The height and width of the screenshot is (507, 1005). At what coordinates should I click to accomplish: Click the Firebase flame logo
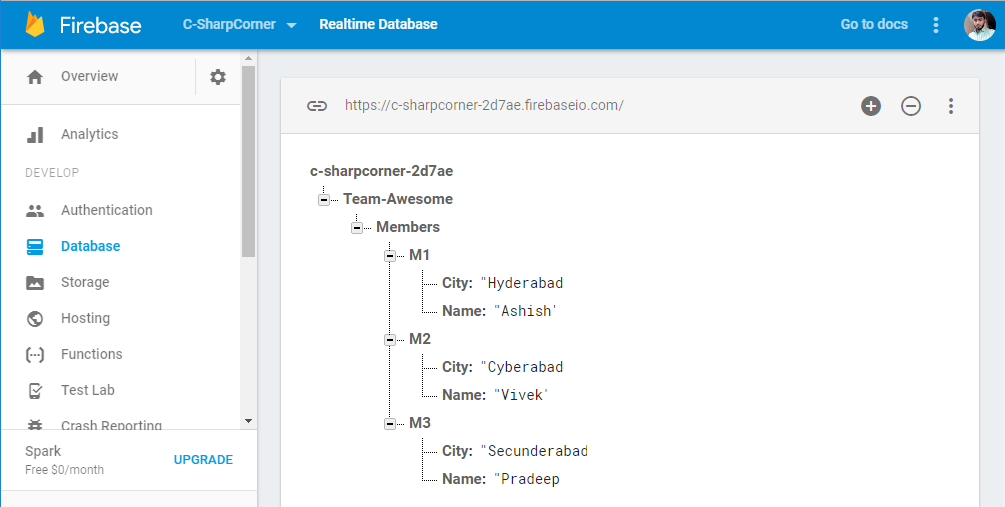[x=35, y=24]
